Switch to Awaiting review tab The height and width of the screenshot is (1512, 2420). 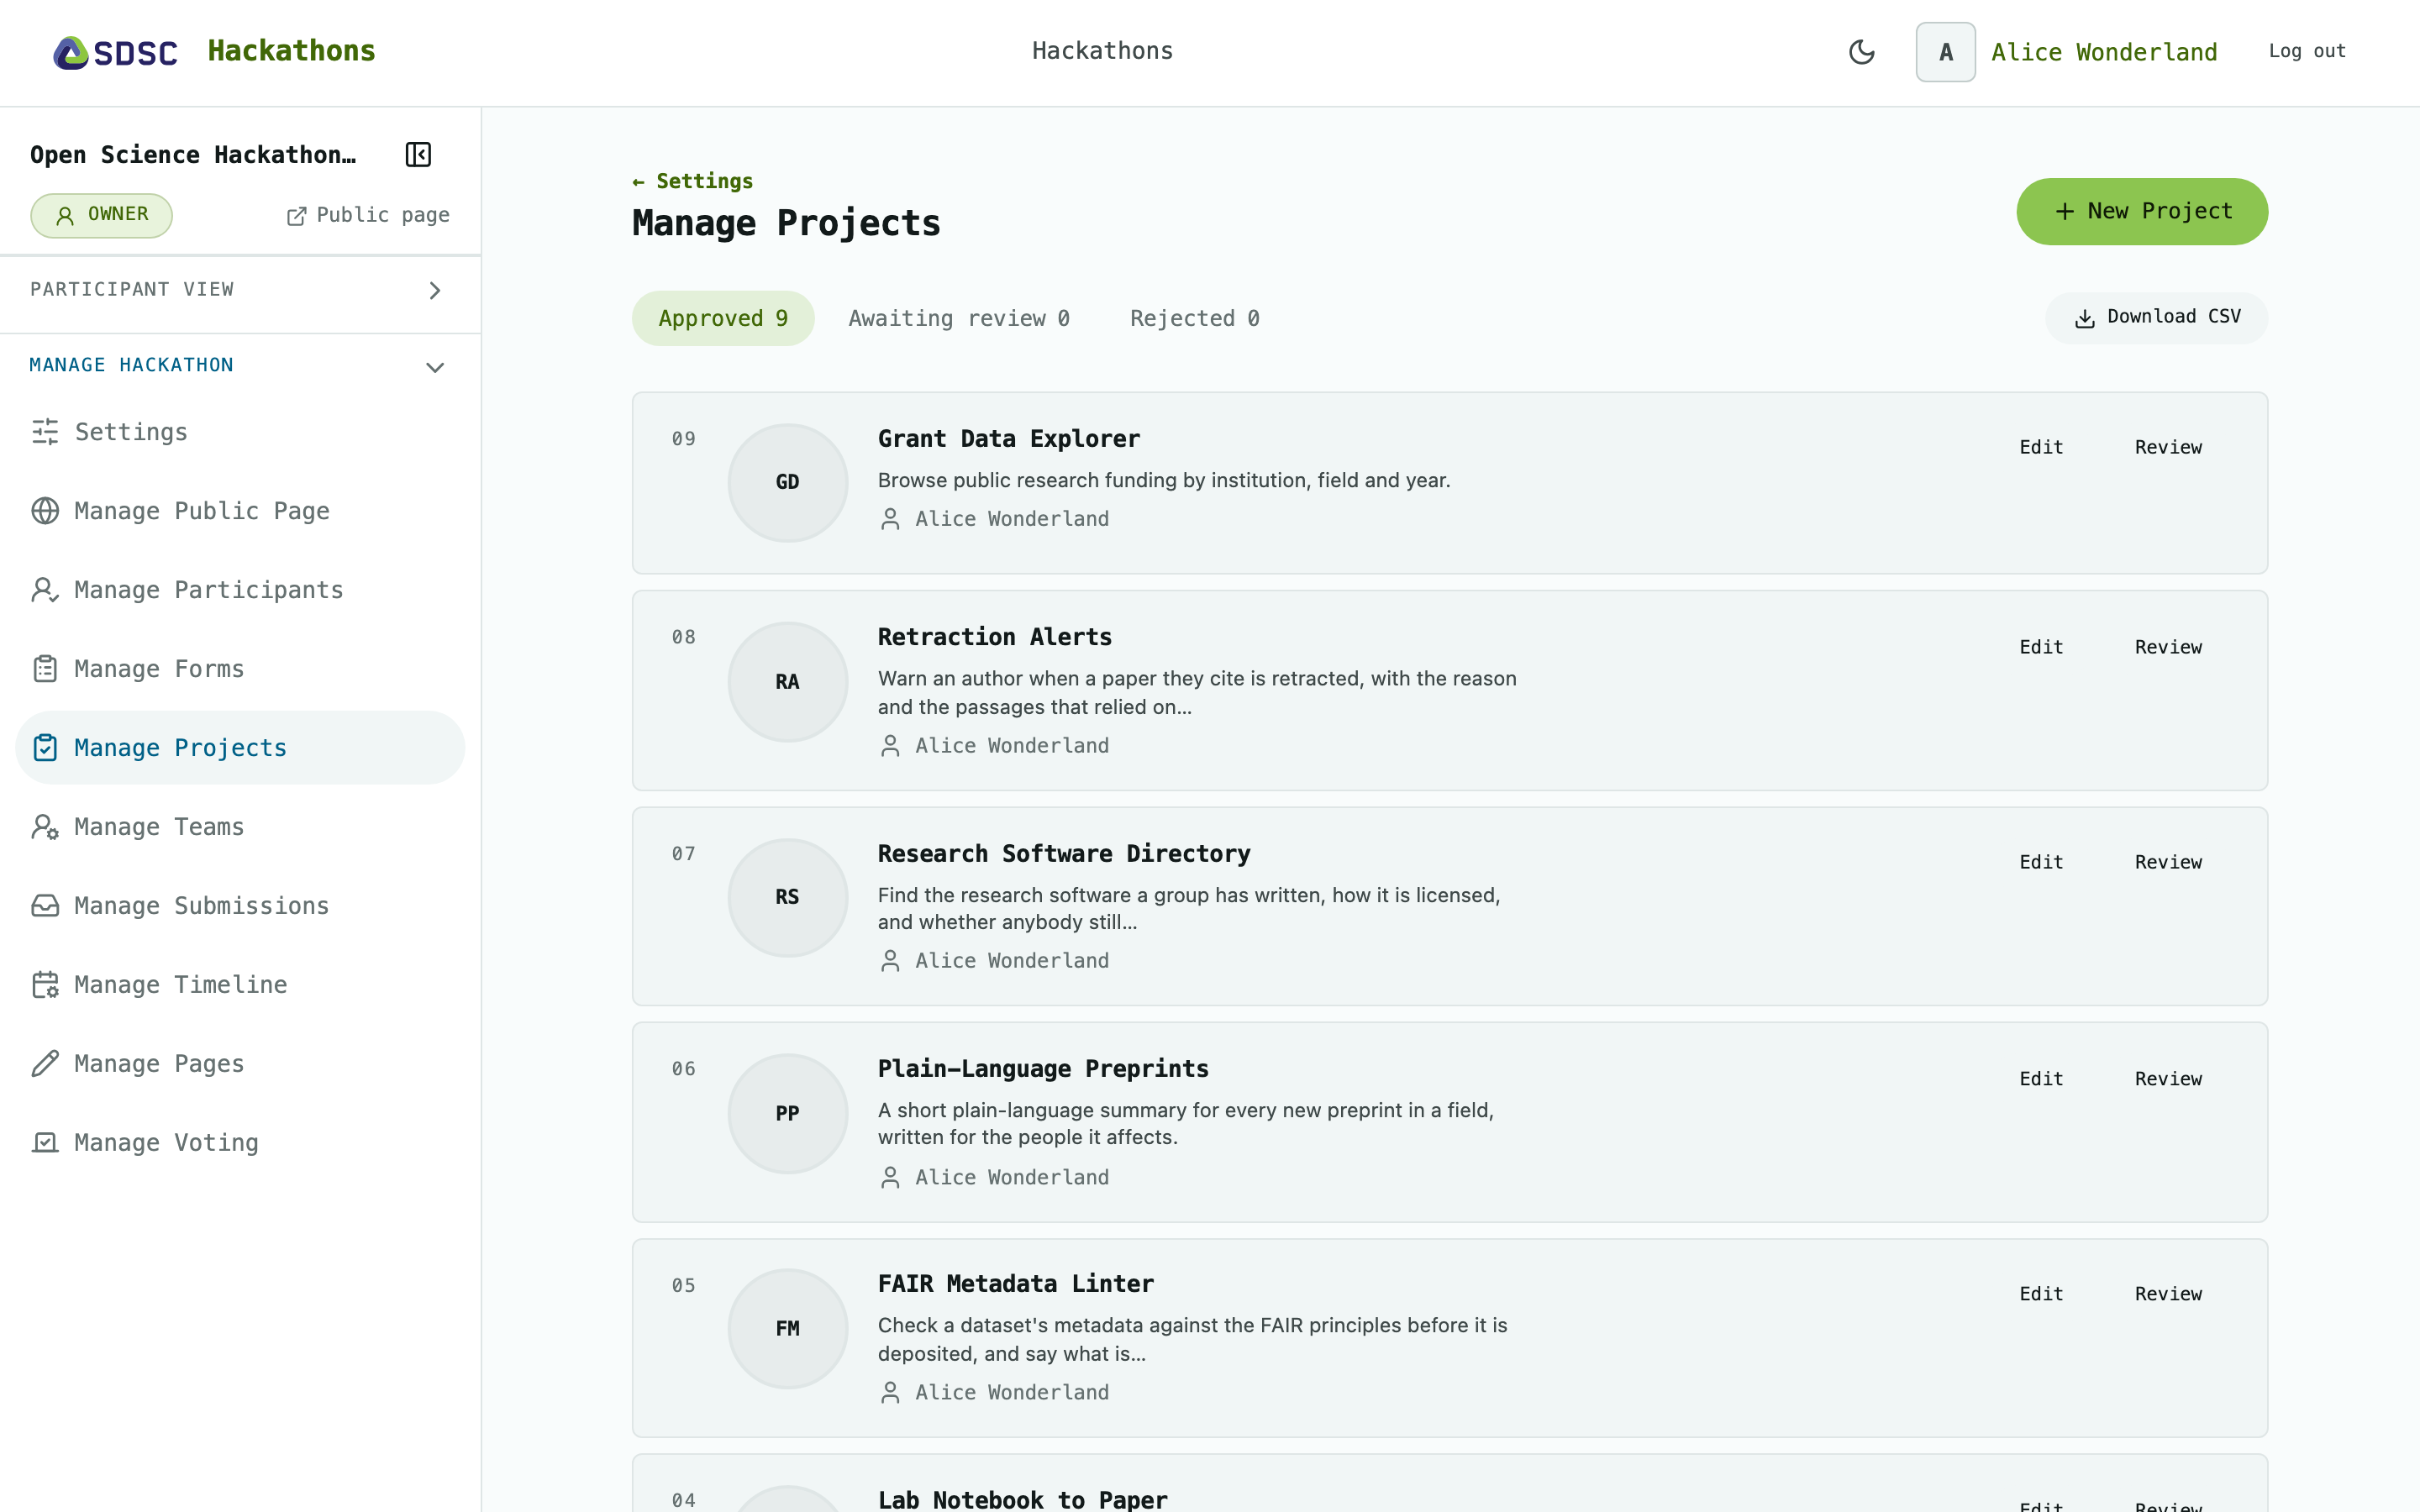point(959,319)
